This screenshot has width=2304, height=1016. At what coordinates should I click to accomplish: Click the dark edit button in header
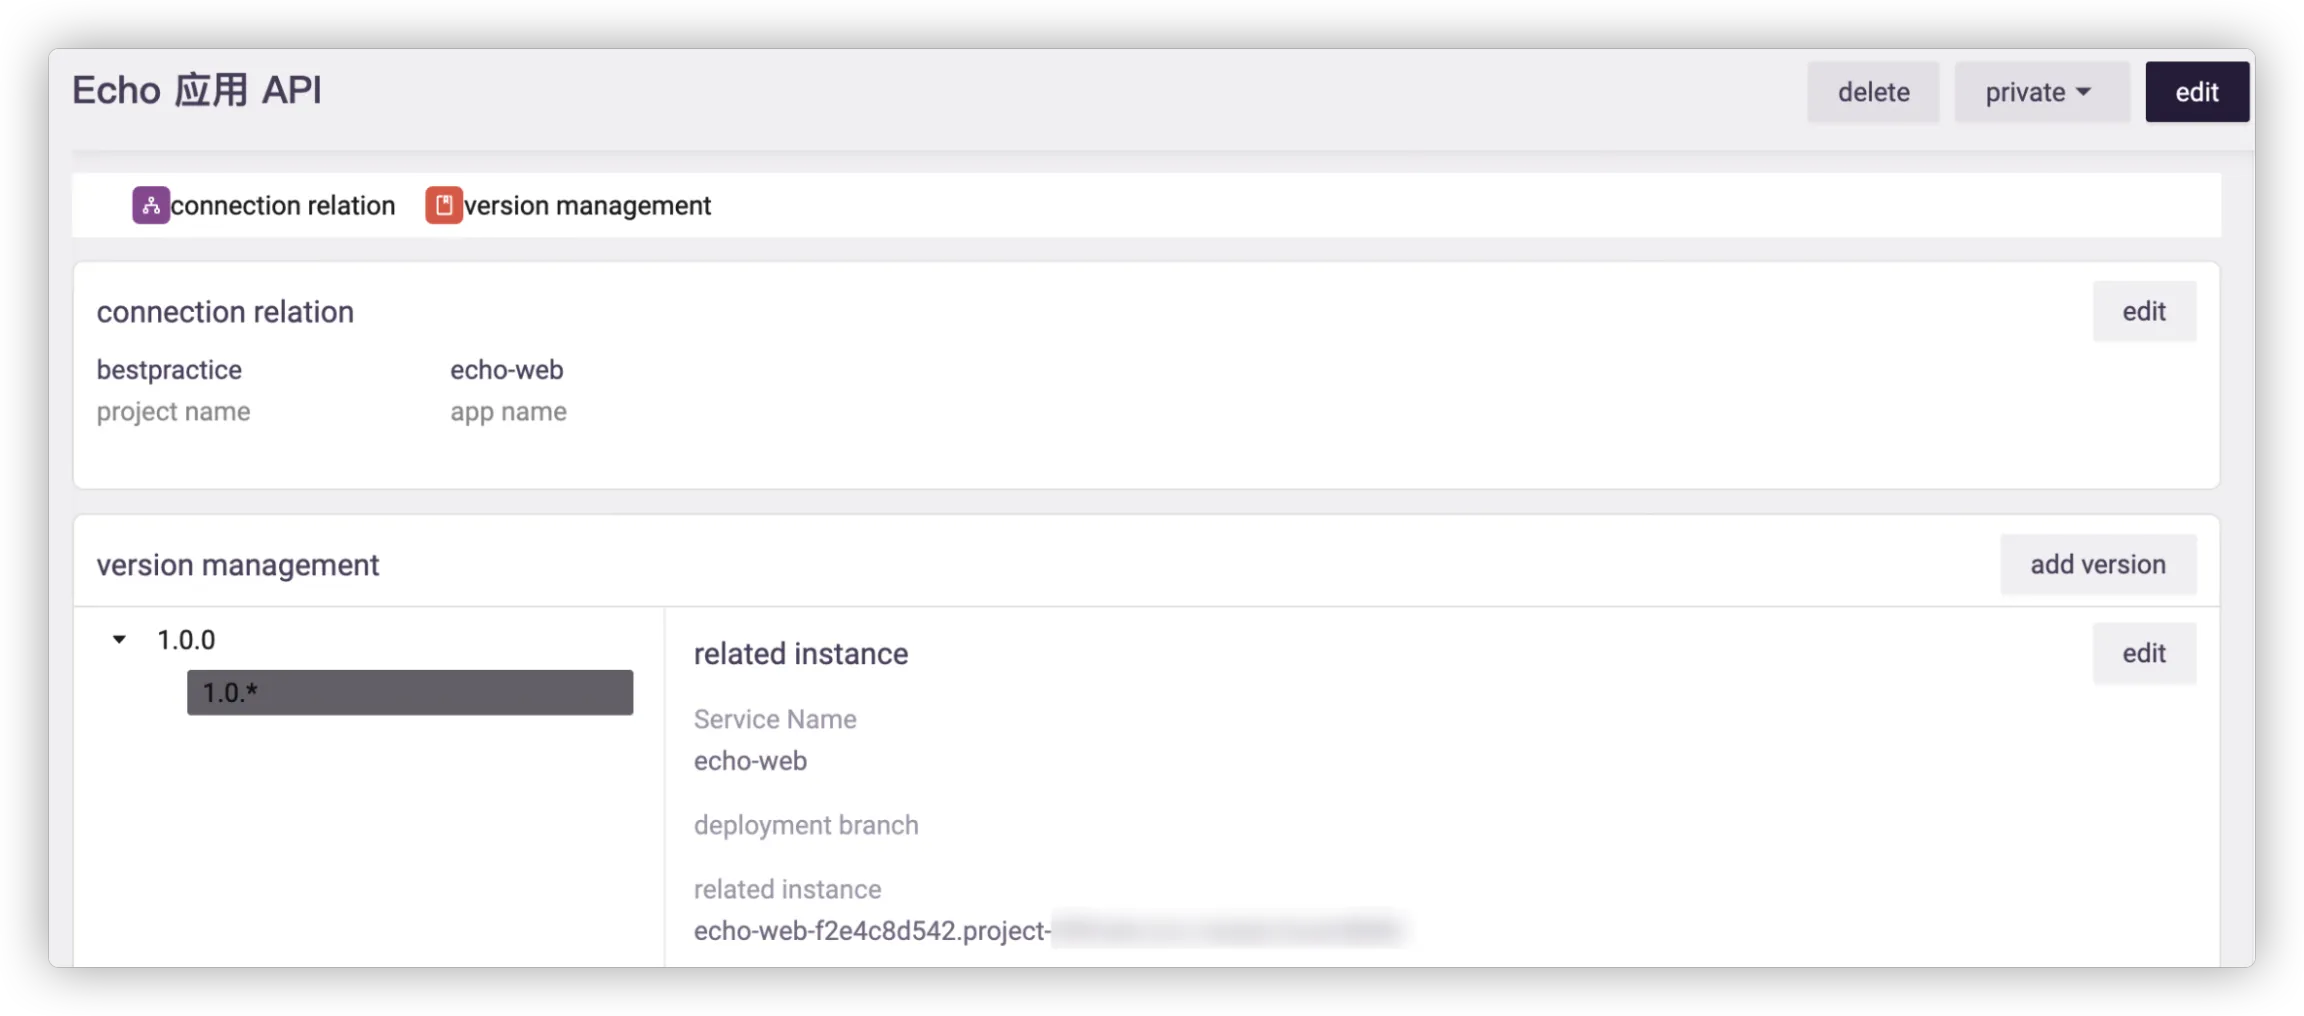[2196, 92]
